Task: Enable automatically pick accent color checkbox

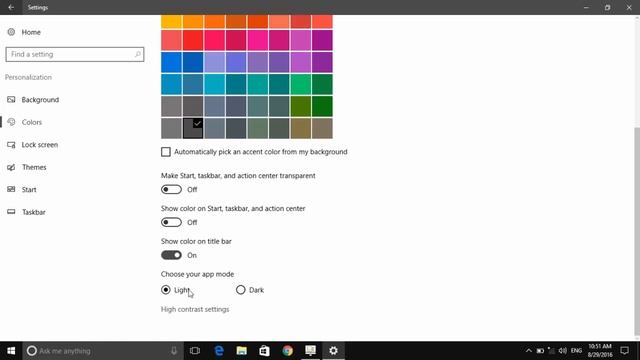Action: pos(166,152)
